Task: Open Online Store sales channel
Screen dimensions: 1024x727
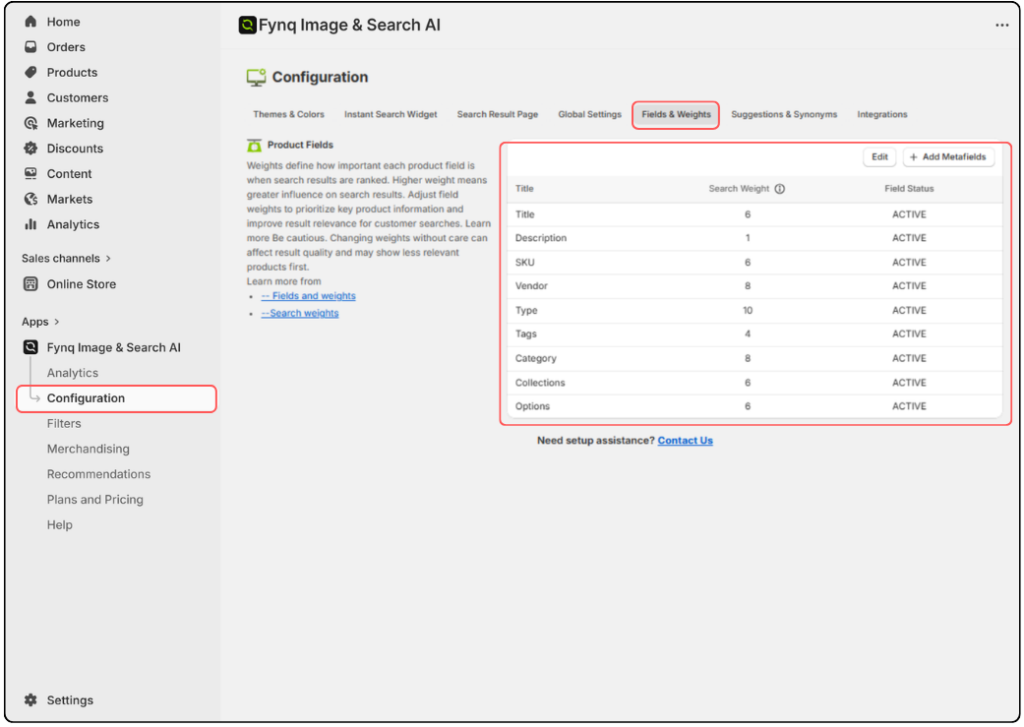Action: (x=81, y=284)
